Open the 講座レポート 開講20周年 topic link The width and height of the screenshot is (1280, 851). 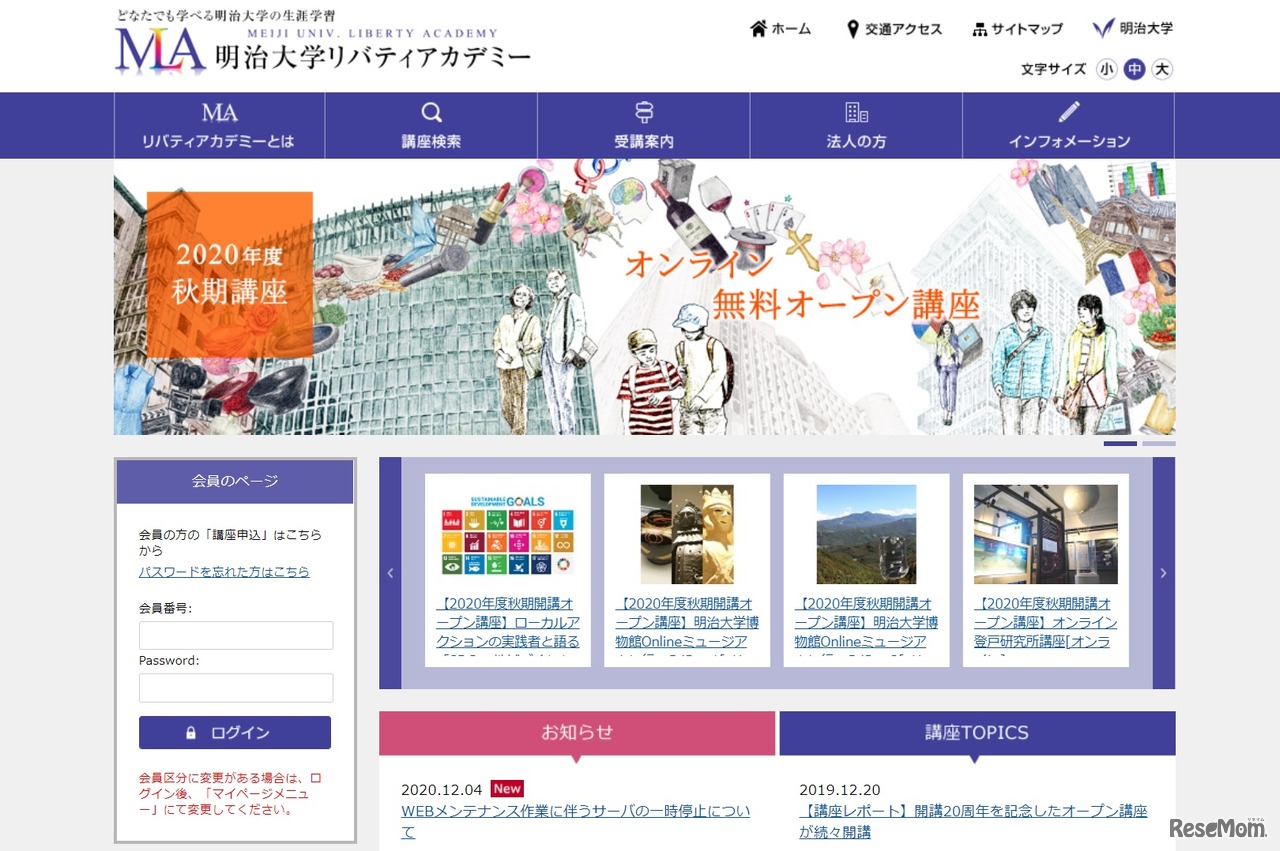click(x=973, y=821)
